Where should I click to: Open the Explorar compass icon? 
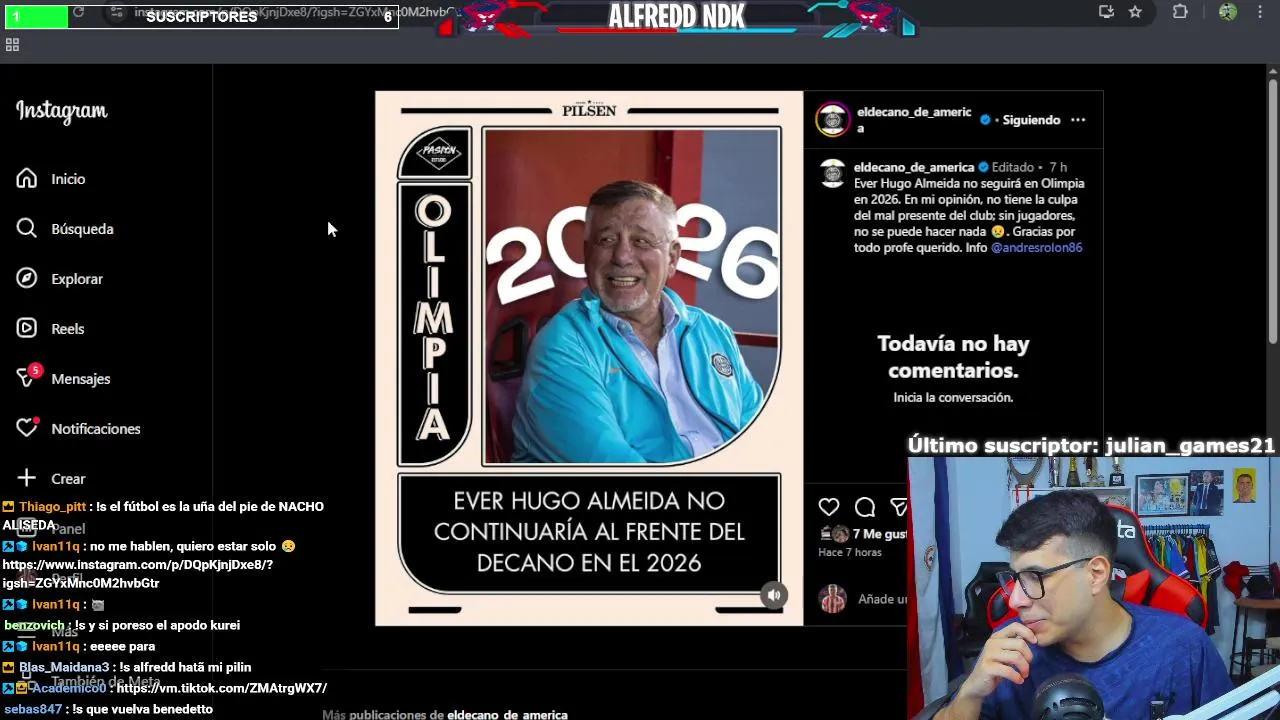point(27,279)
